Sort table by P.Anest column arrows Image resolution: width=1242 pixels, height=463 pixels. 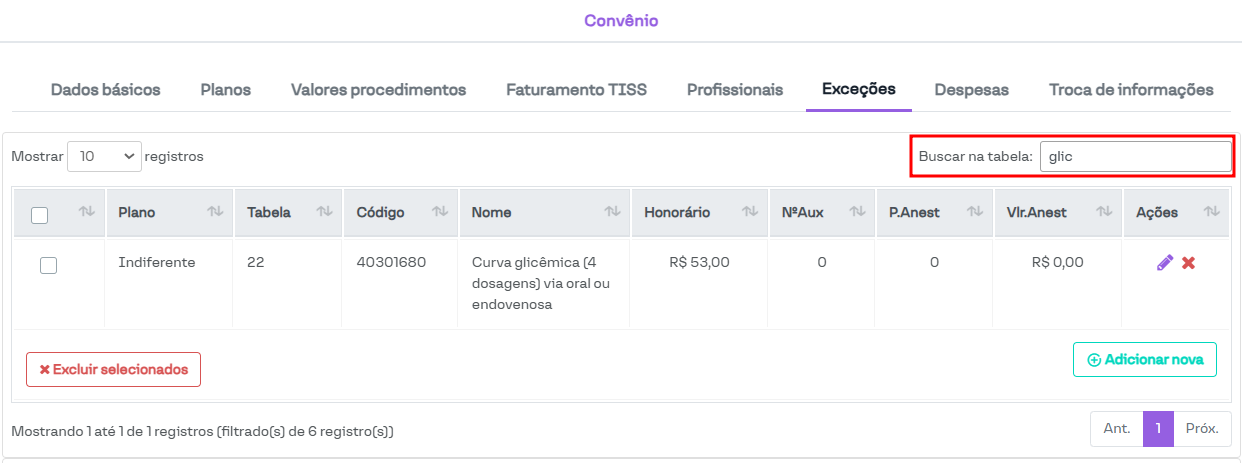975,212
